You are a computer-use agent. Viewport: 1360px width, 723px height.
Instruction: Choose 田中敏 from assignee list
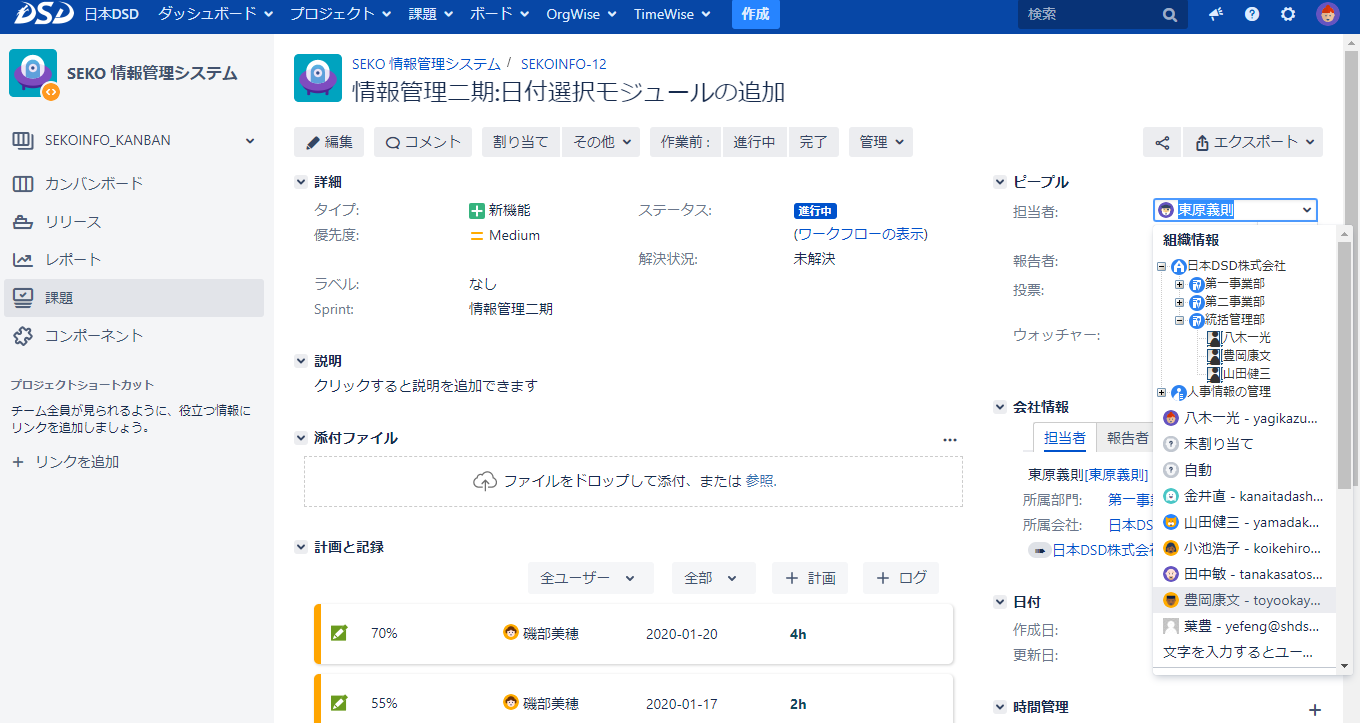[x=1245, y=574]
